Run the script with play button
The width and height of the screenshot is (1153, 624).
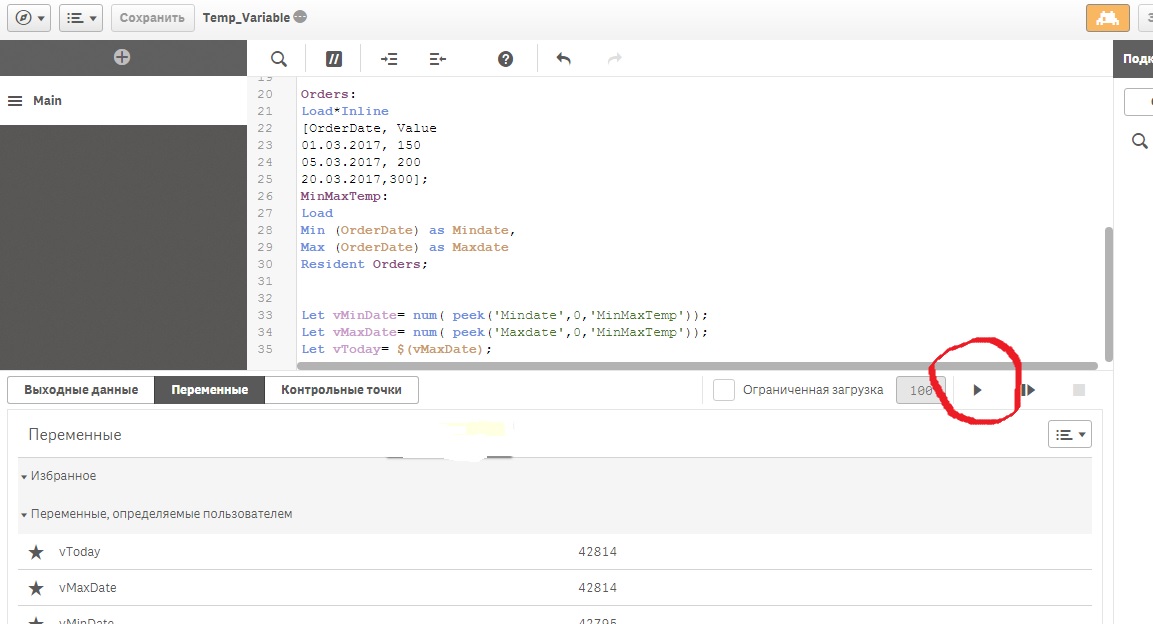pos(978,390)
